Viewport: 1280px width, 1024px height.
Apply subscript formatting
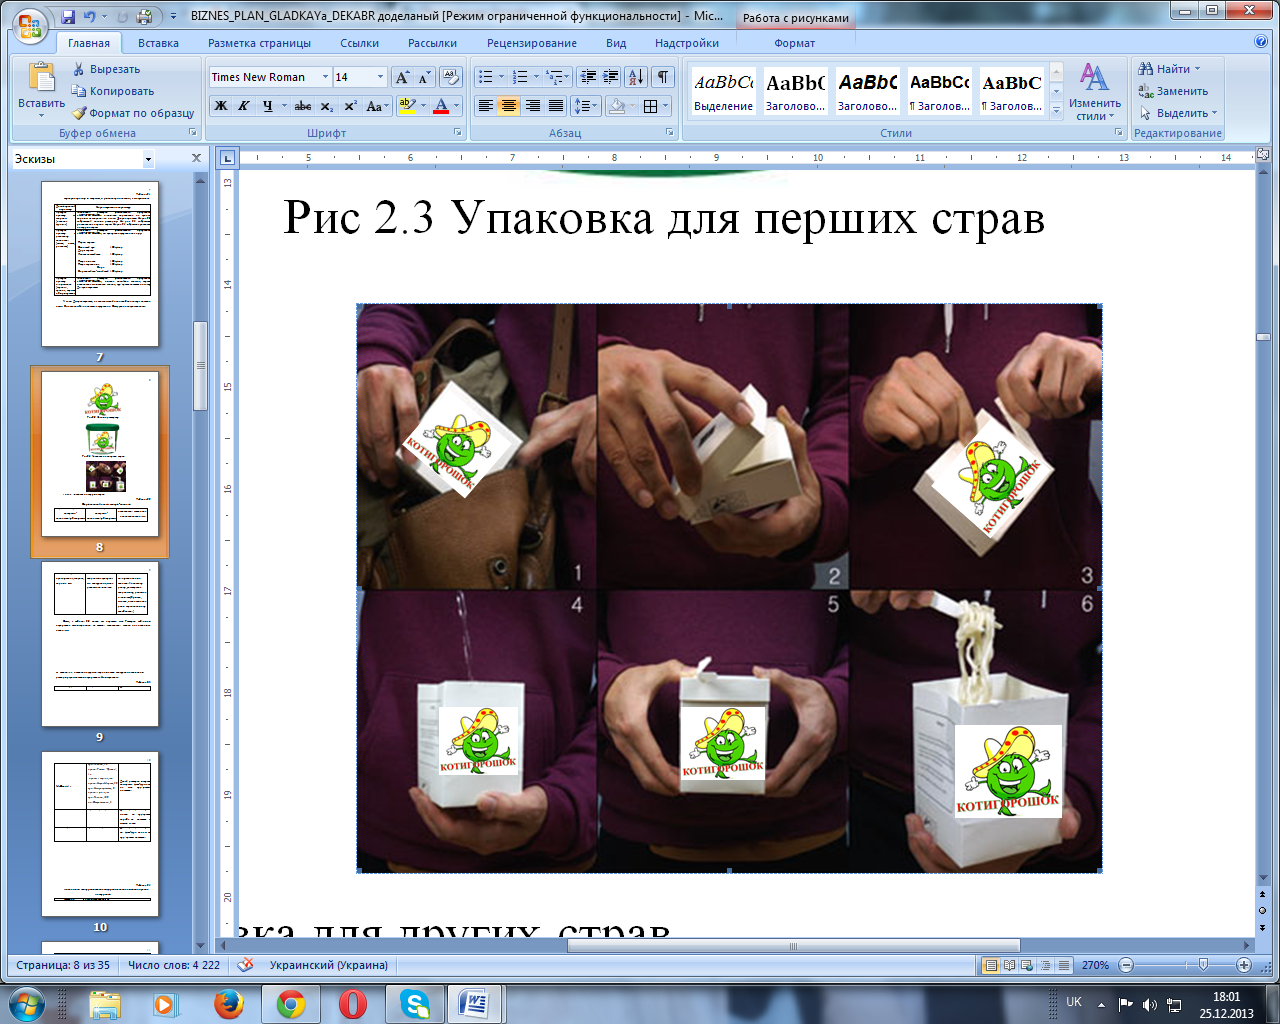(x=326, y=106)
